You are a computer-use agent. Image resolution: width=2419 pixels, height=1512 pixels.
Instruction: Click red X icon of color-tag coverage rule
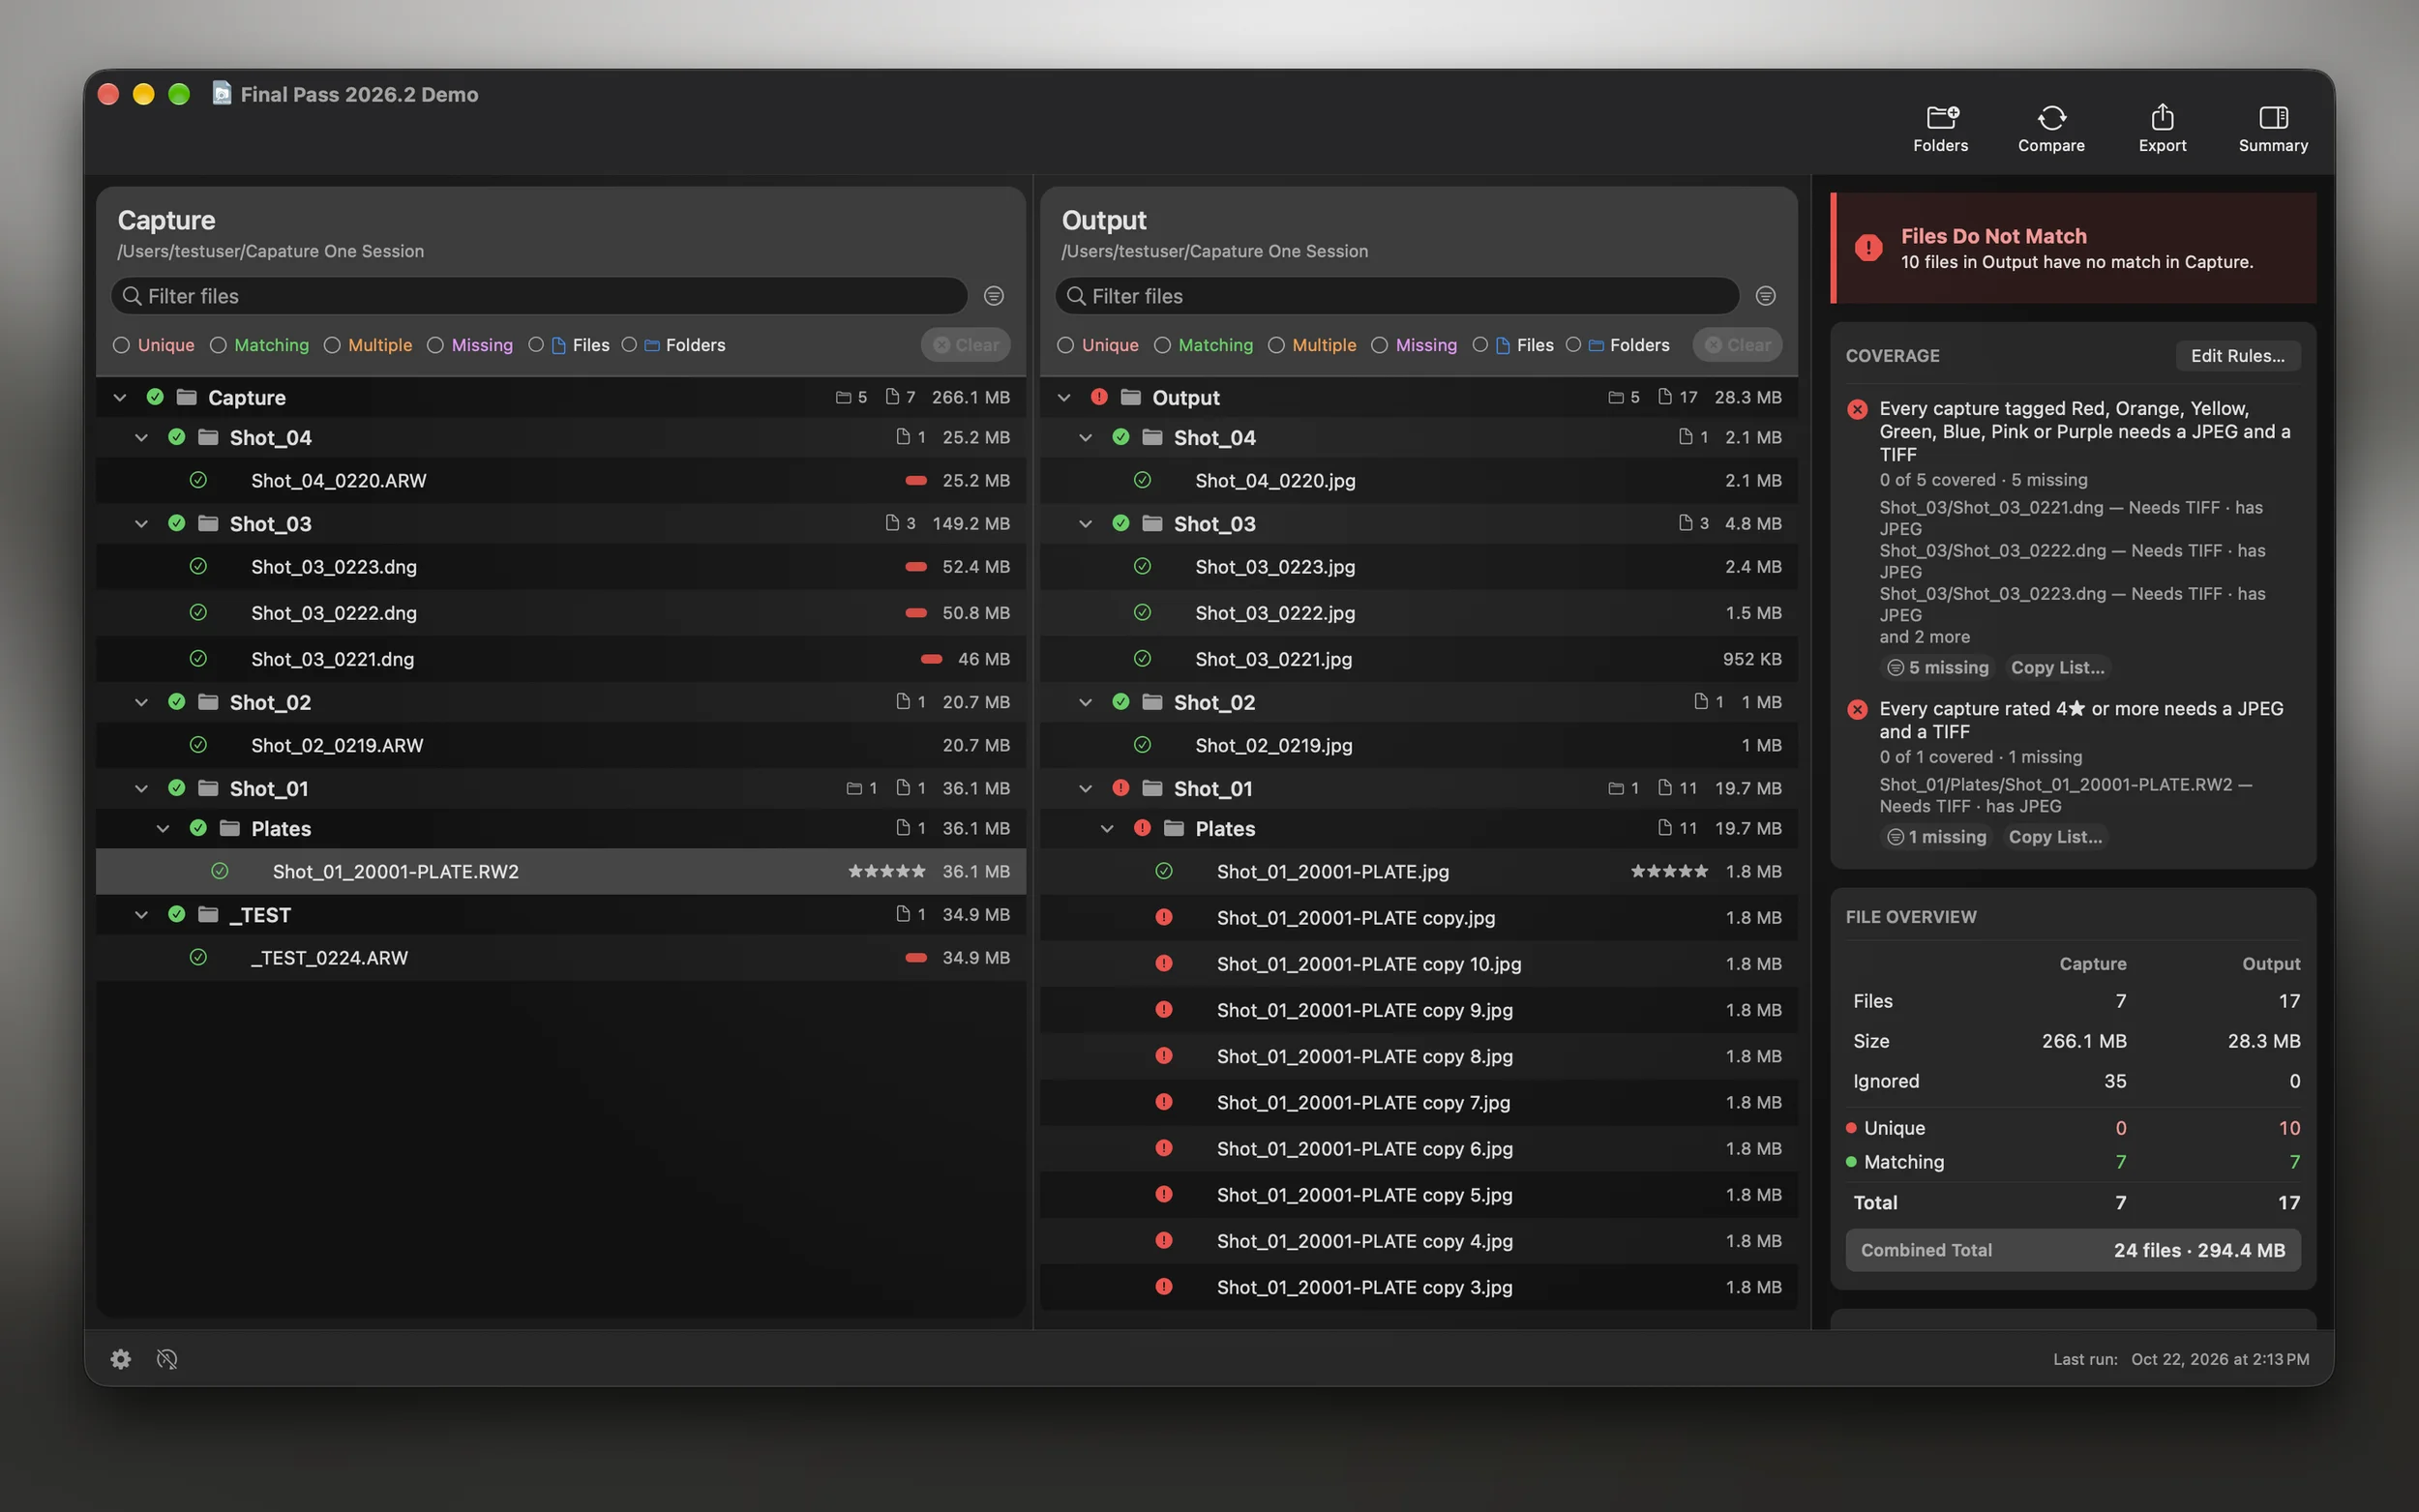(1857, 409)
